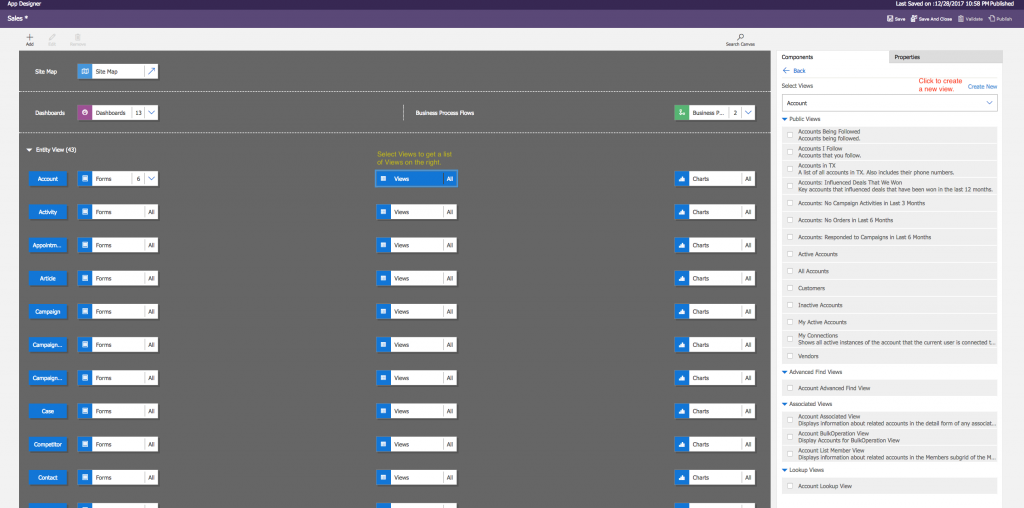Viewport: 1024px width, 508px height.
Task: Open Site Map editor arrow icon
Action: pyautogui.click(x=151, y=71)
